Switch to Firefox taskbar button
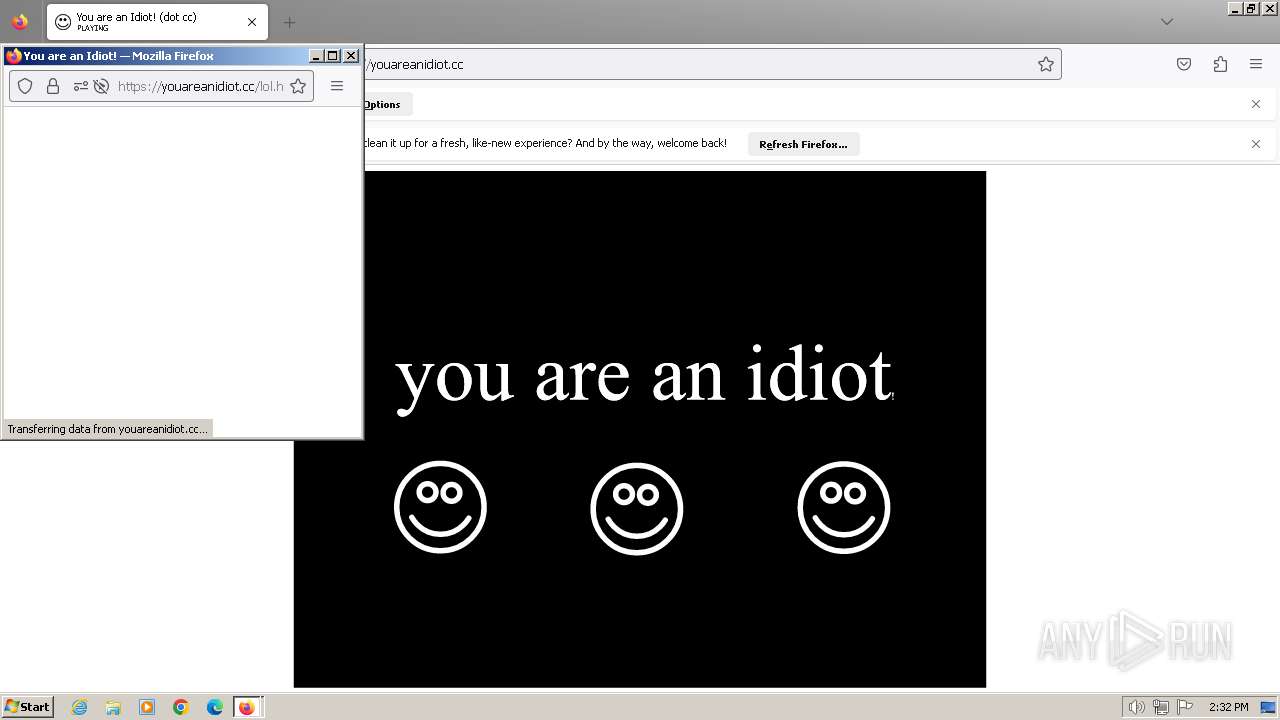This screenshot has width=1280, height=720. pos(246,707)
